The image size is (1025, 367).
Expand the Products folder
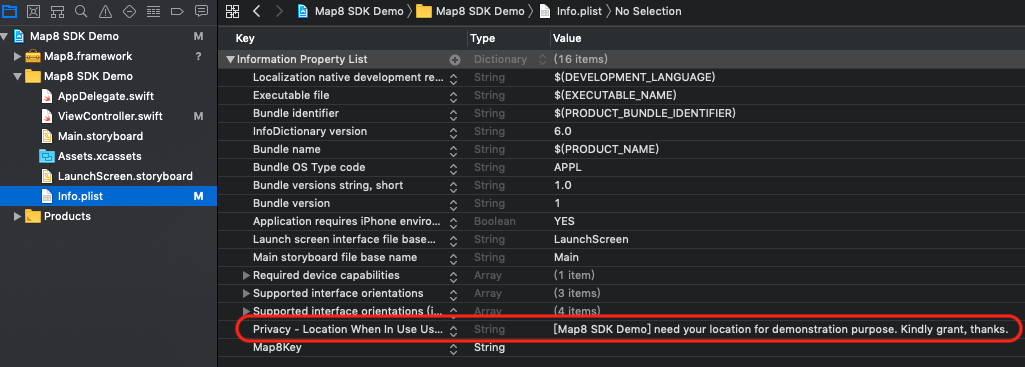coord(18,217)
